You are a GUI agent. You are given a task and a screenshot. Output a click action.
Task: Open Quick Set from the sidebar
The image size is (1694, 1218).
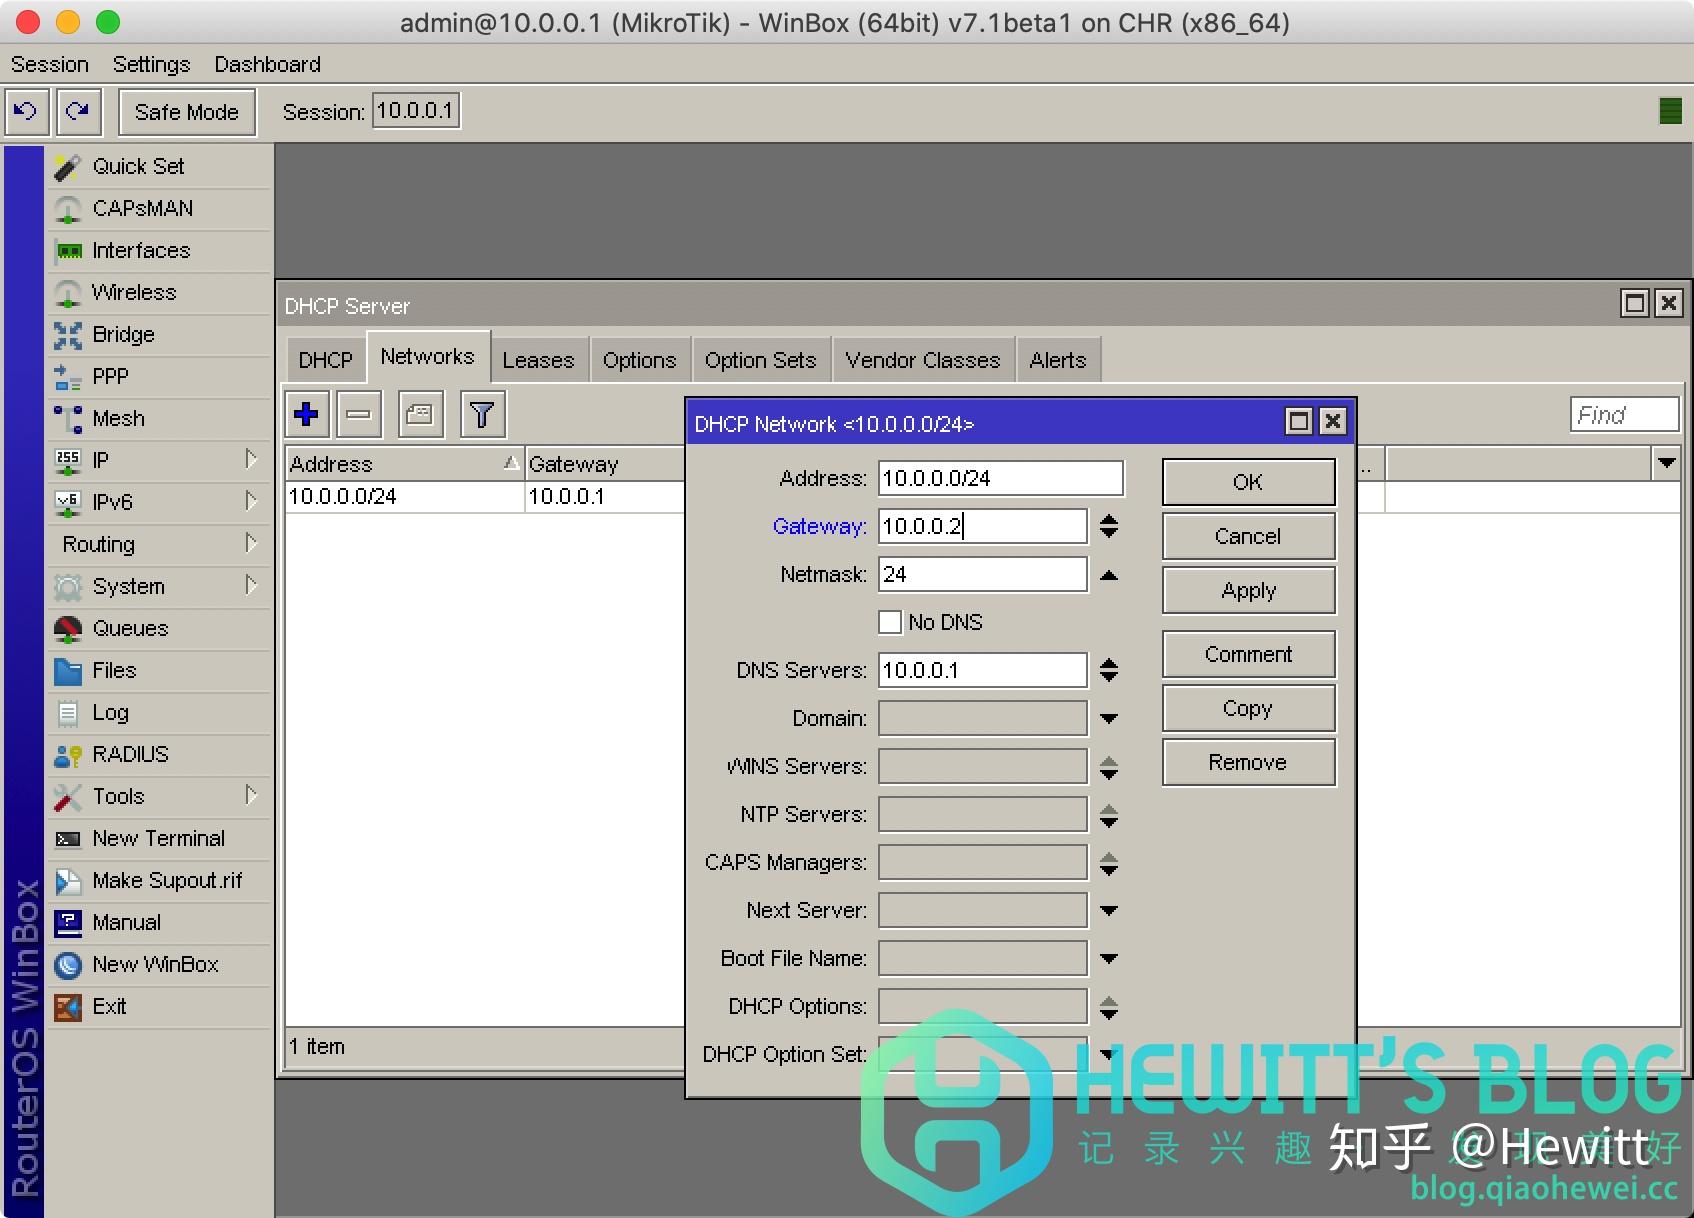[138, 166]
